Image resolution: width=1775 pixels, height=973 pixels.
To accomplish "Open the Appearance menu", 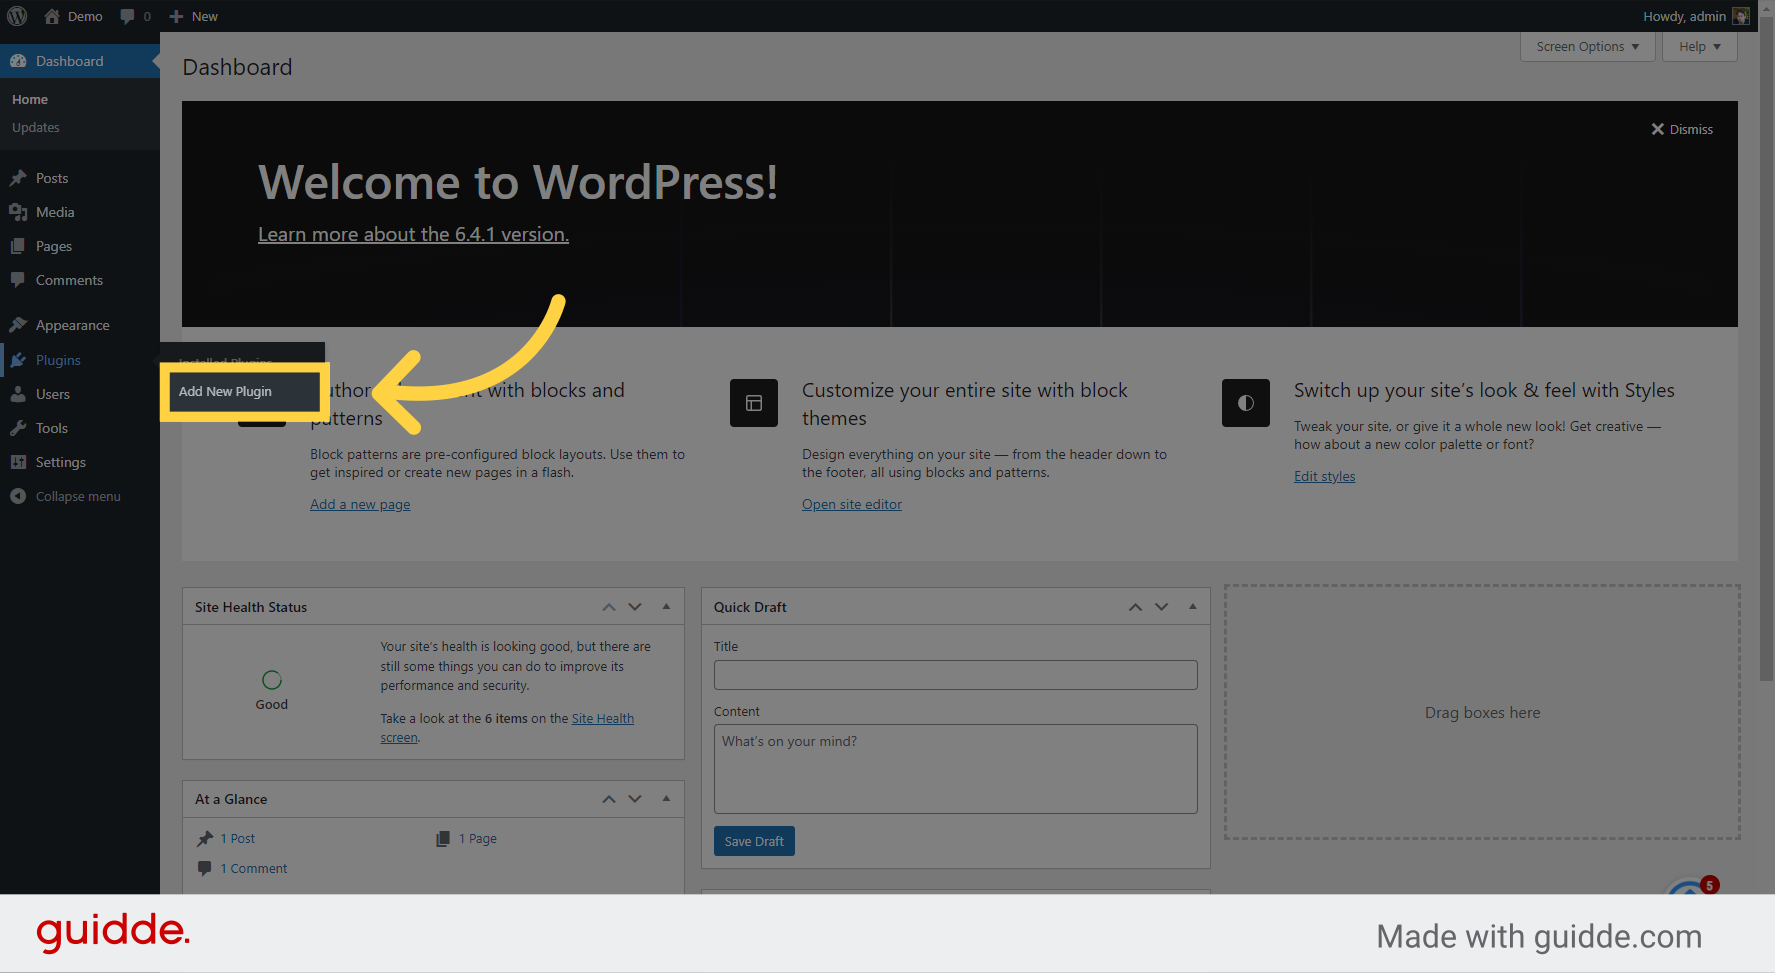I will [x=71, y=325].
